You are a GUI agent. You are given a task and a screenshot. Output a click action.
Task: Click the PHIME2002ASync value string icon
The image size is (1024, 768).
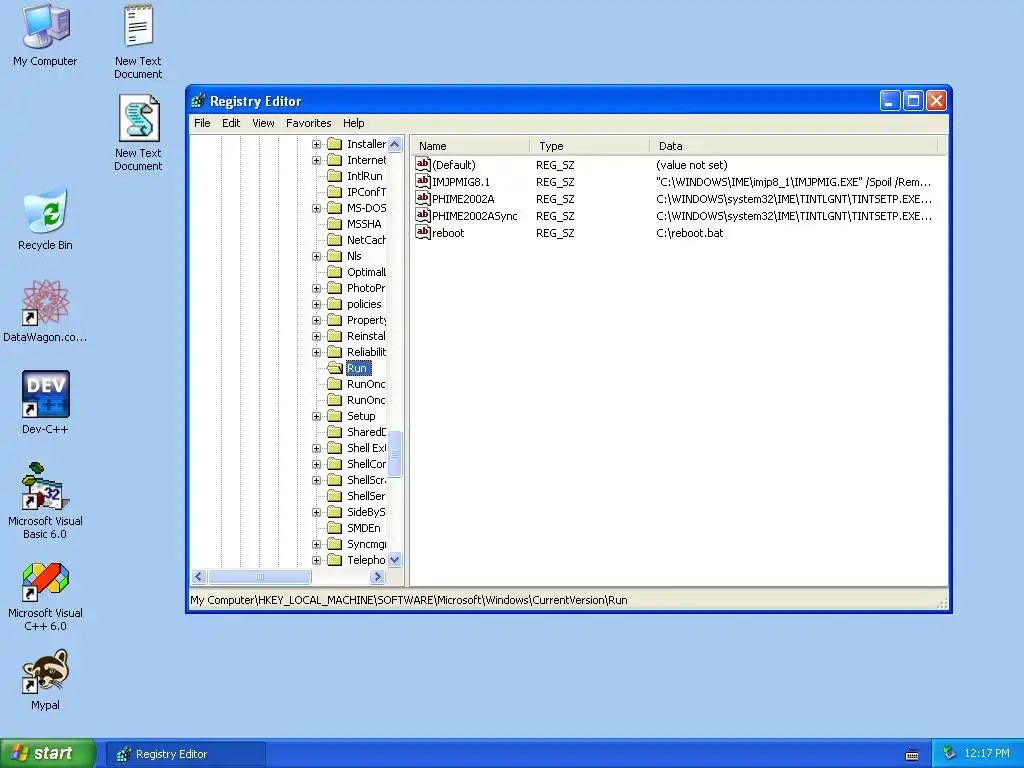[x=423, y=216]
